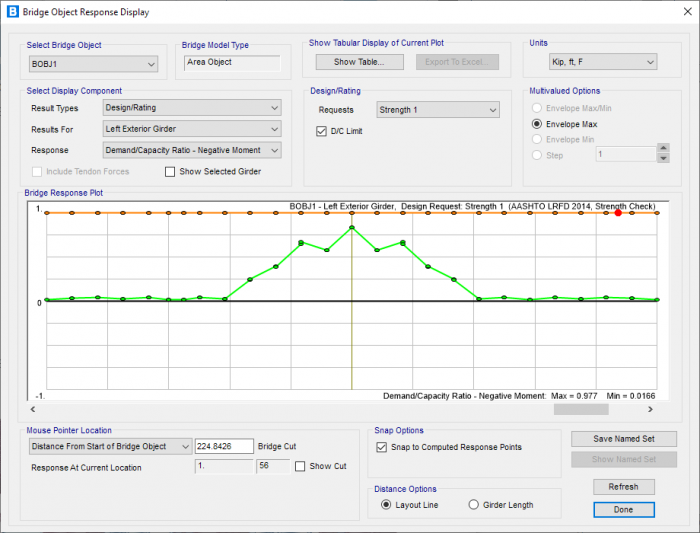Click the distance field showing 224.8426

point(224,446)
